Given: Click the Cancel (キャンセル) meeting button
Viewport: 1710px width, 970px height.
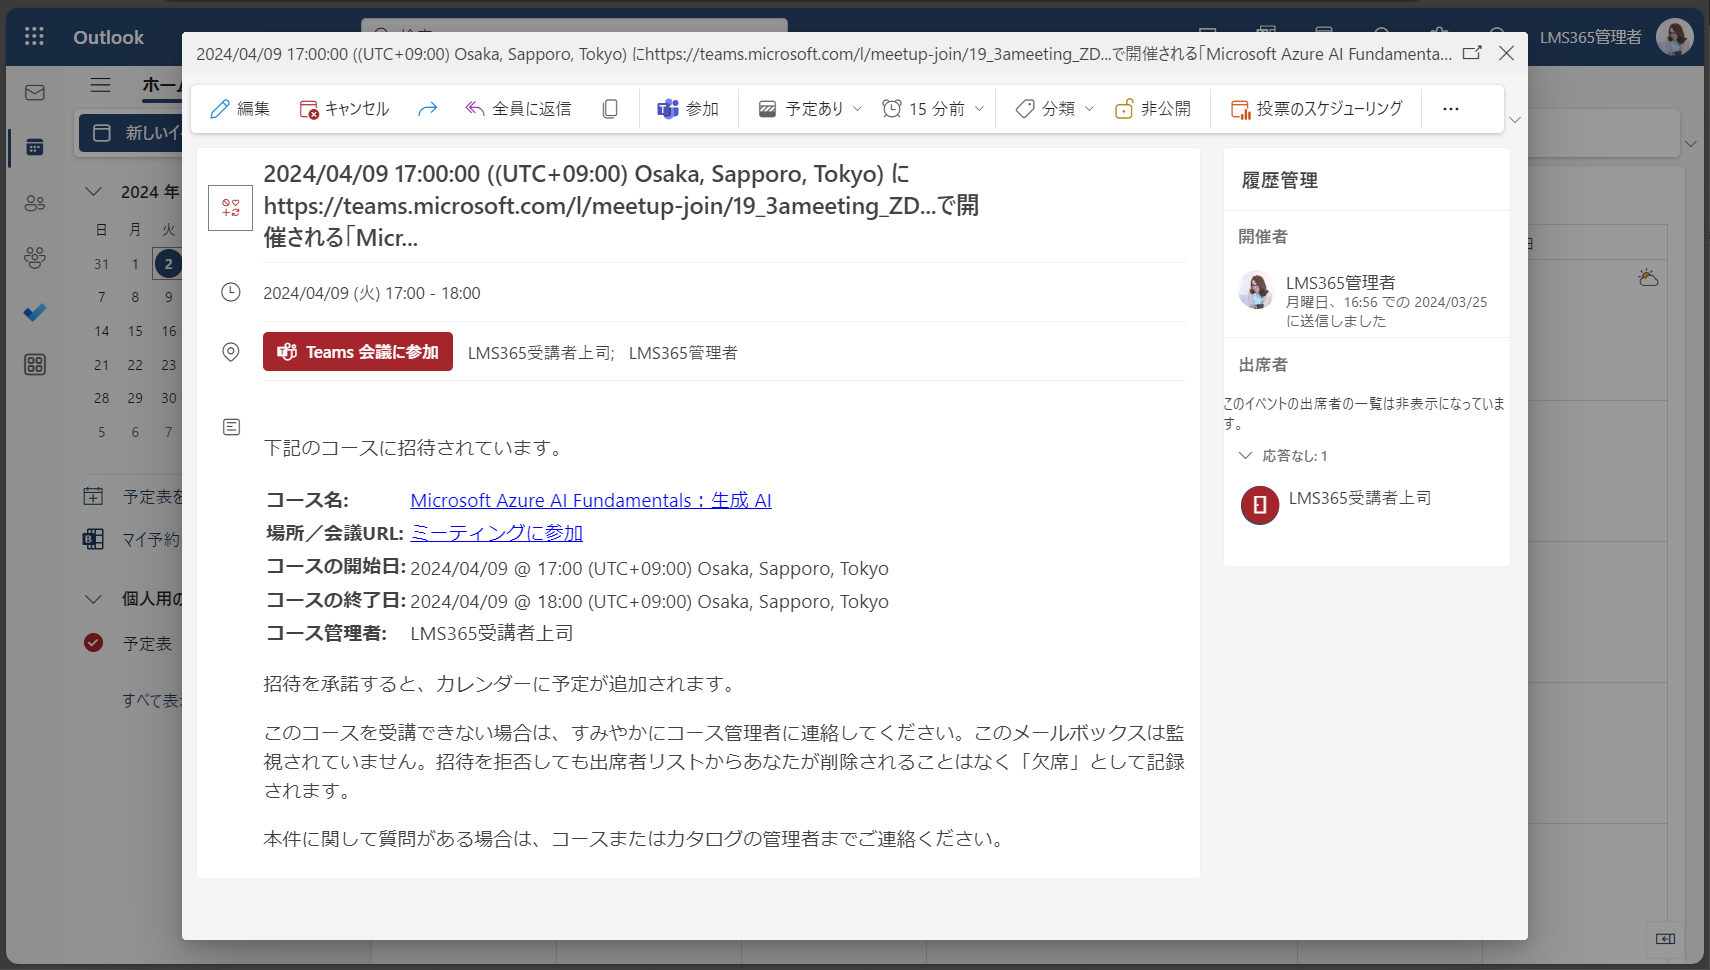Looking at the screenshot, I should 344,109.
